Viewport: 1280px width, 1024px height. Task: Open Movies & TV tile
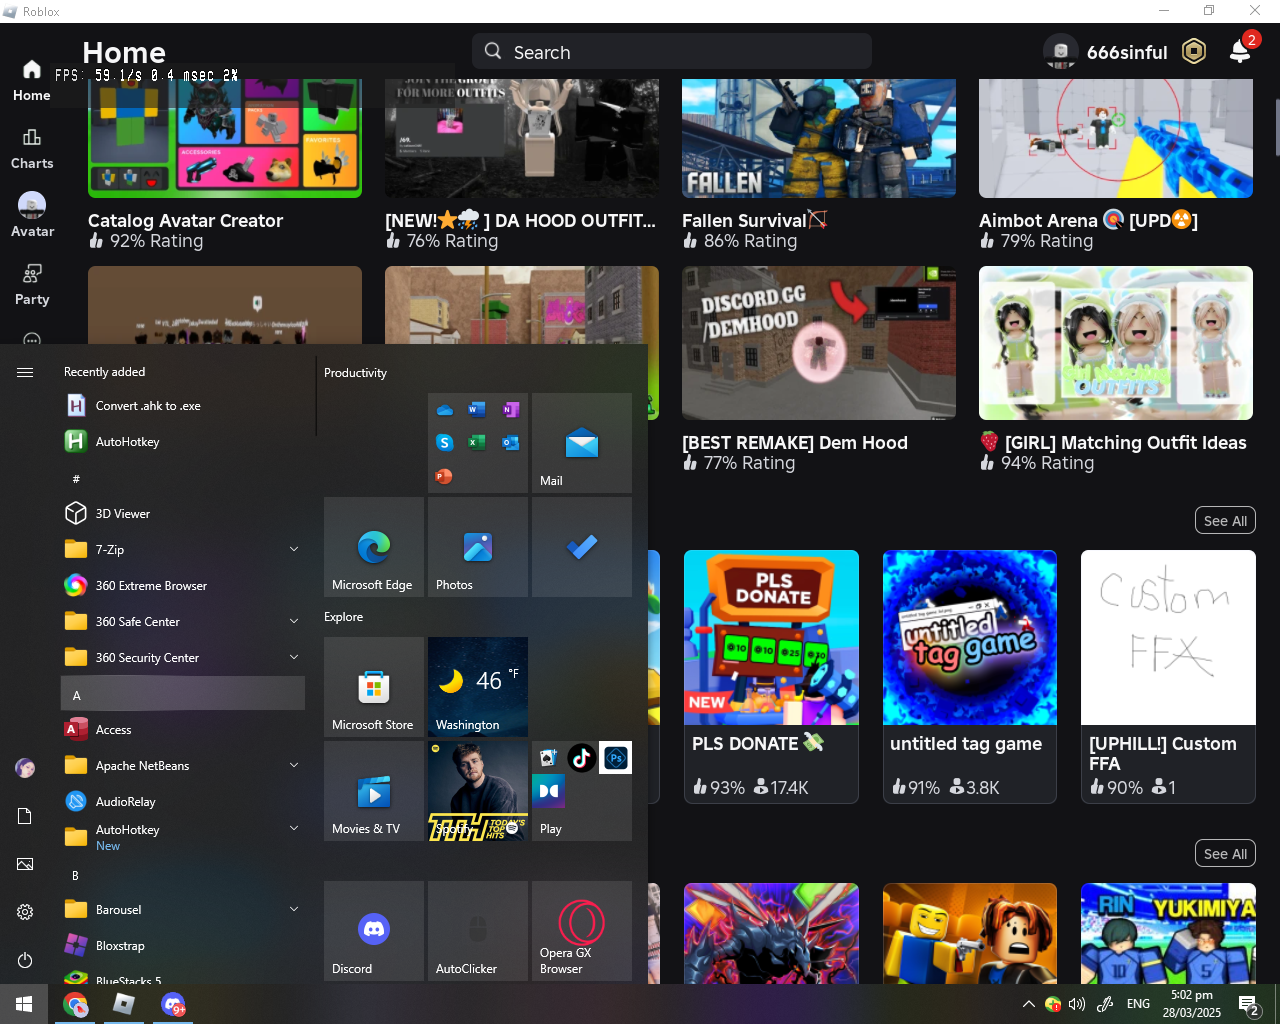[x=374, y=791]
